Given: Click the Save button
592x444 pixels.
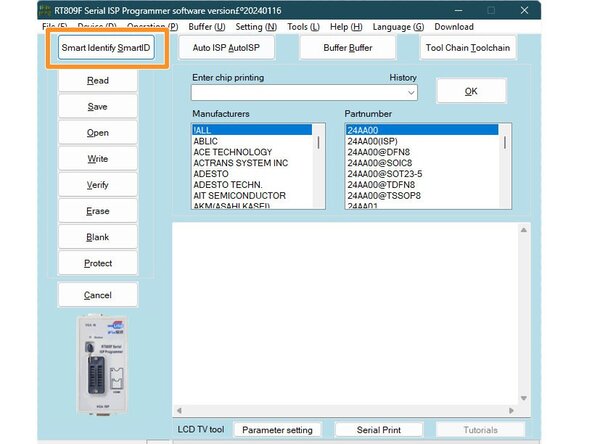Looking at the screenshot, I should point(98,106).
